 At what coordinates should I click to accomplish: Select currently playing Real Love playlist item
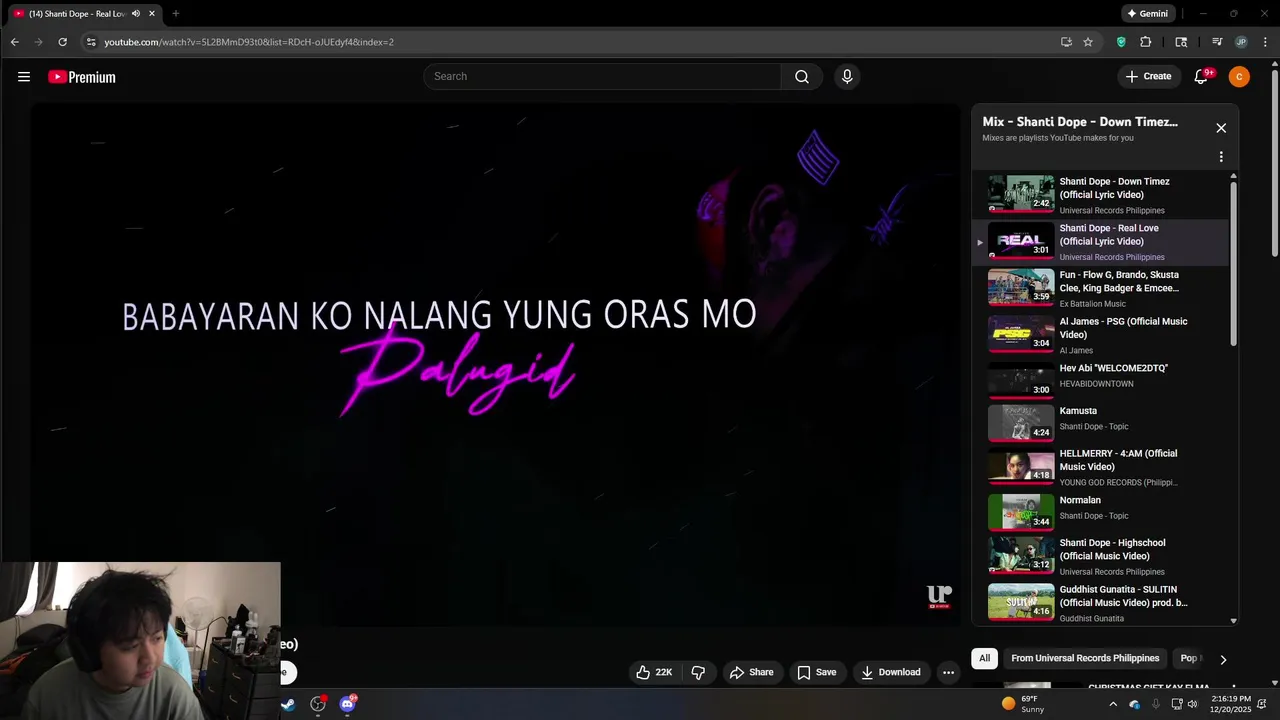(x=1100, y=242)
